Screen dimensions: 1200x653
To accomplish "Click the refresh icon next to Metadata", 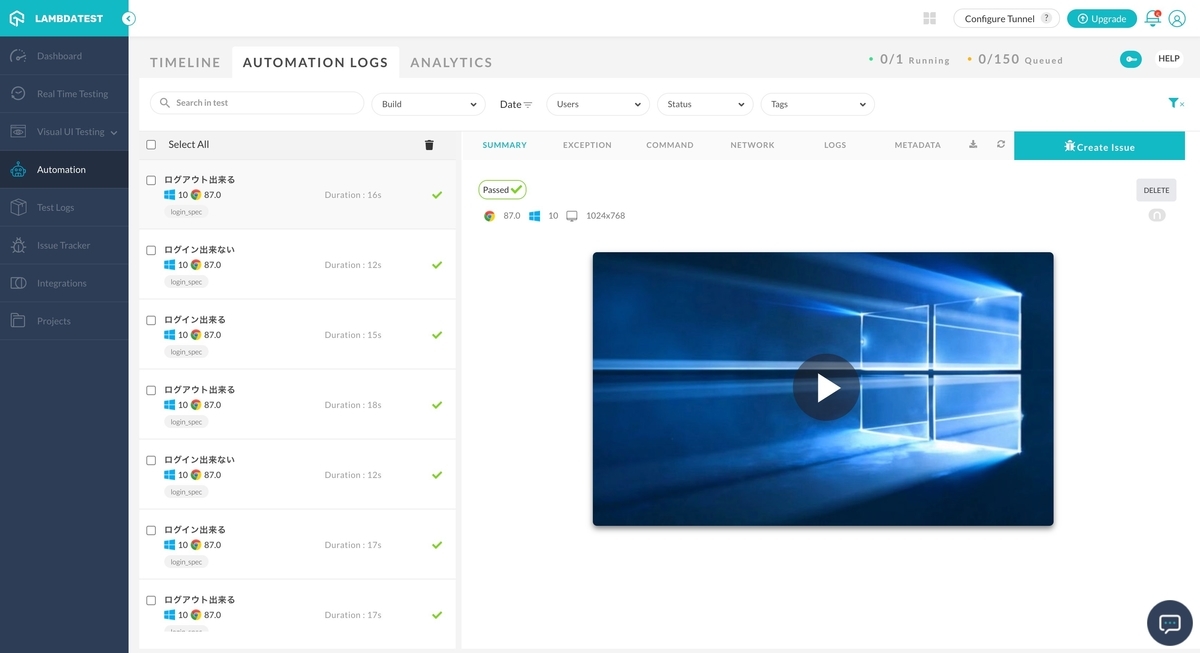I will pyautogui.click(x=1001, y=145).
